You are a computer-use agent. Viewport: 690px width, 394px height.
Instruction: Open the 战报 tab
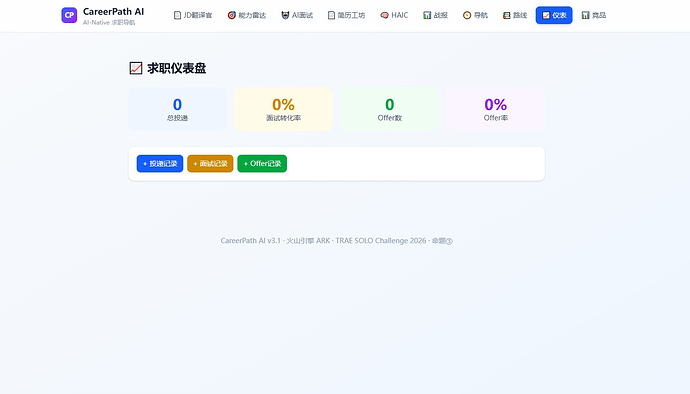[435, 15]
